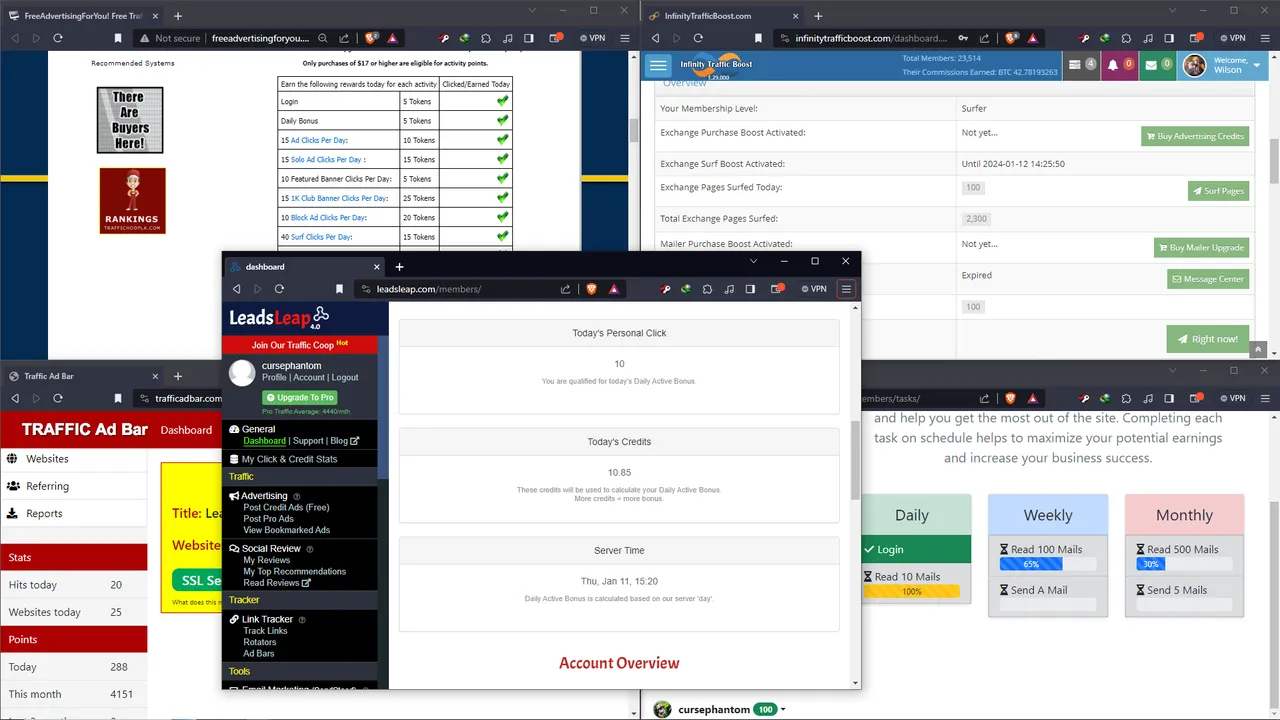Screen dimensions: 1280x720
Task: Click Not secure warning in FreeAdvertisingForYou window
Action: point(169,38)
